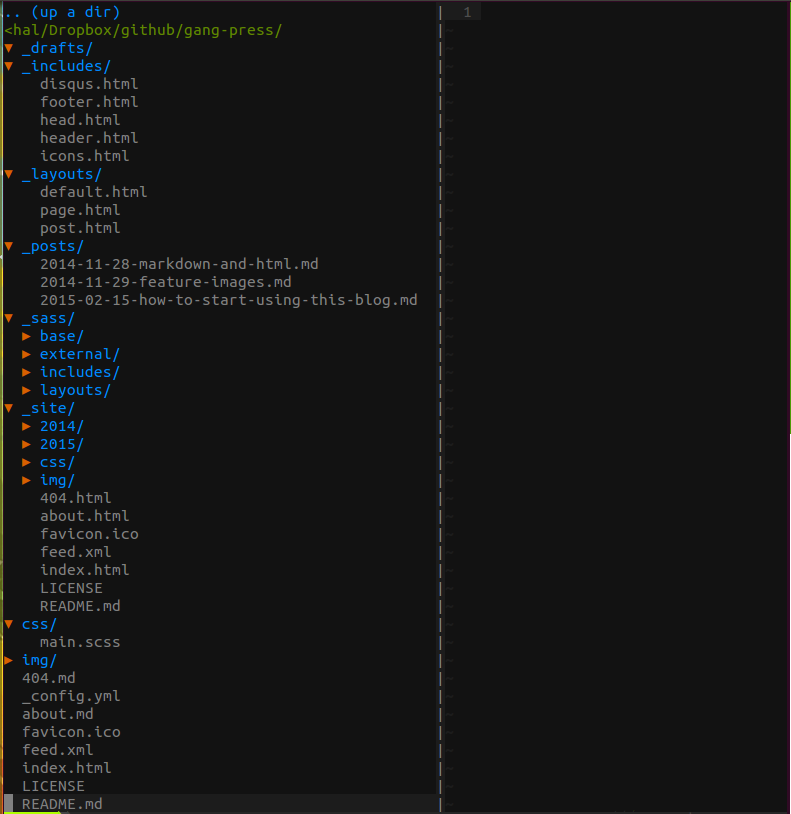The width and height of the screenshot is (791, 814).
Task: Select the _posts/ directory name
Action: click(53, 246)
